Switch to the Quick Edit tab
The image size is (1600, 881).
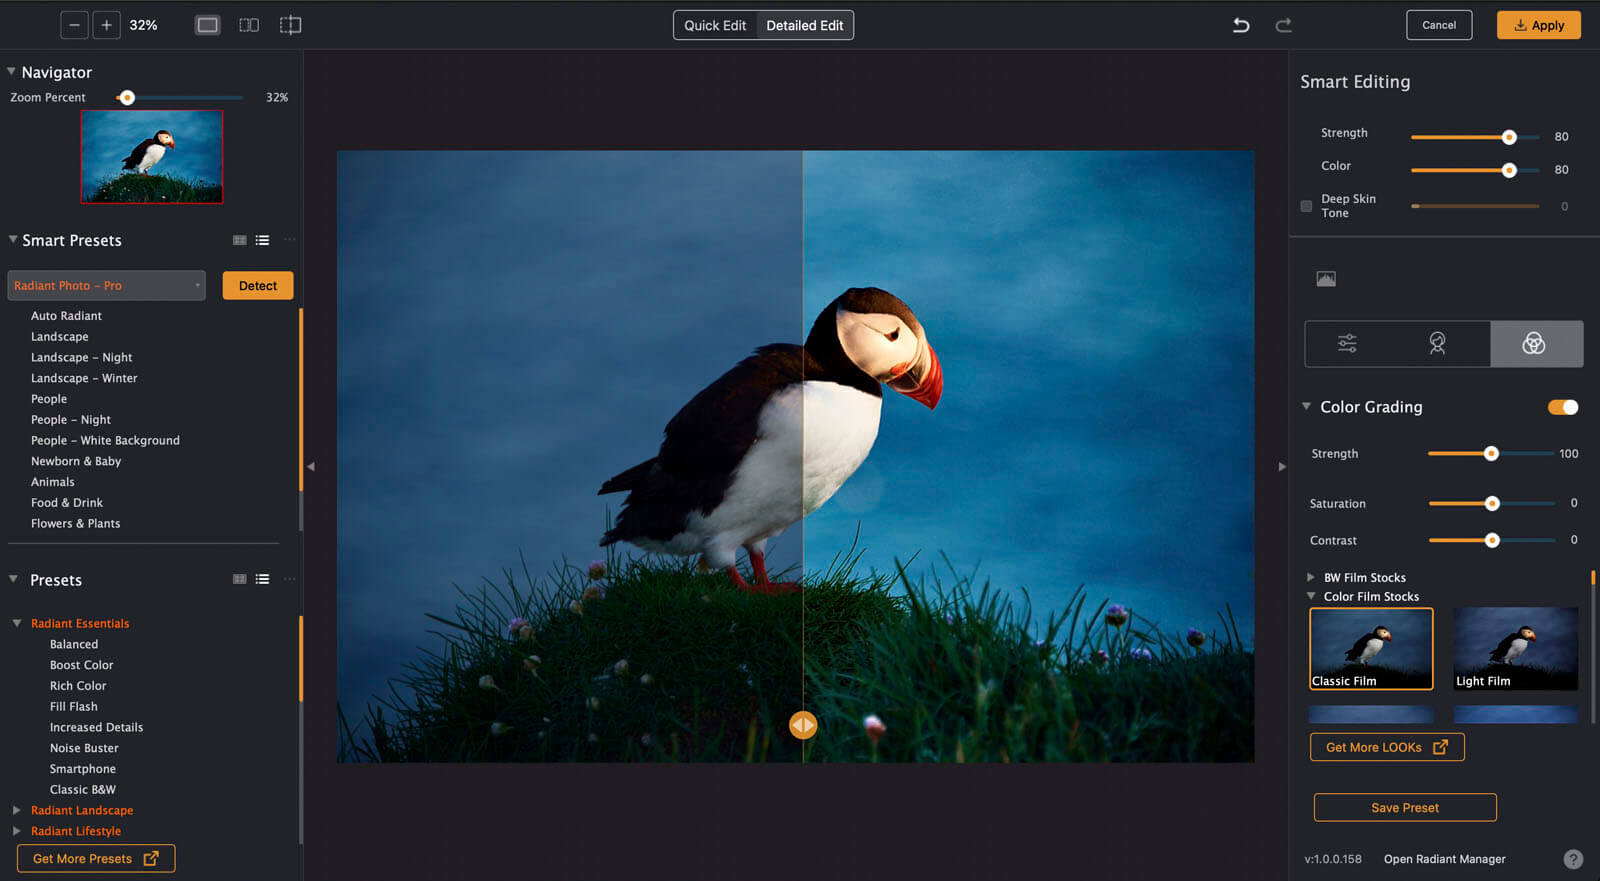tap(715, 25)
